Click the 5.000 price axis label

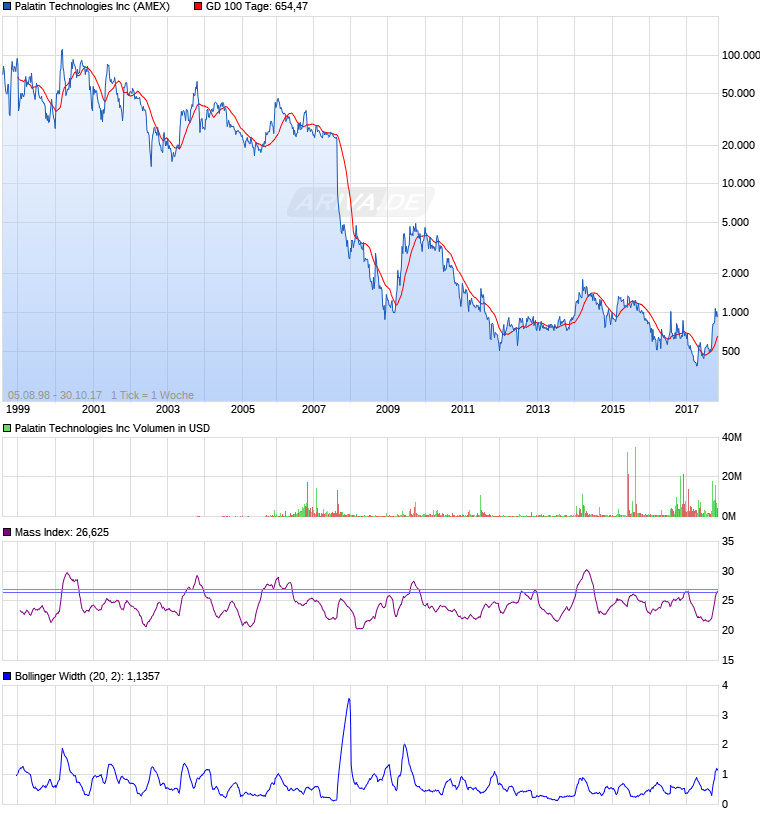pos(736,222)
